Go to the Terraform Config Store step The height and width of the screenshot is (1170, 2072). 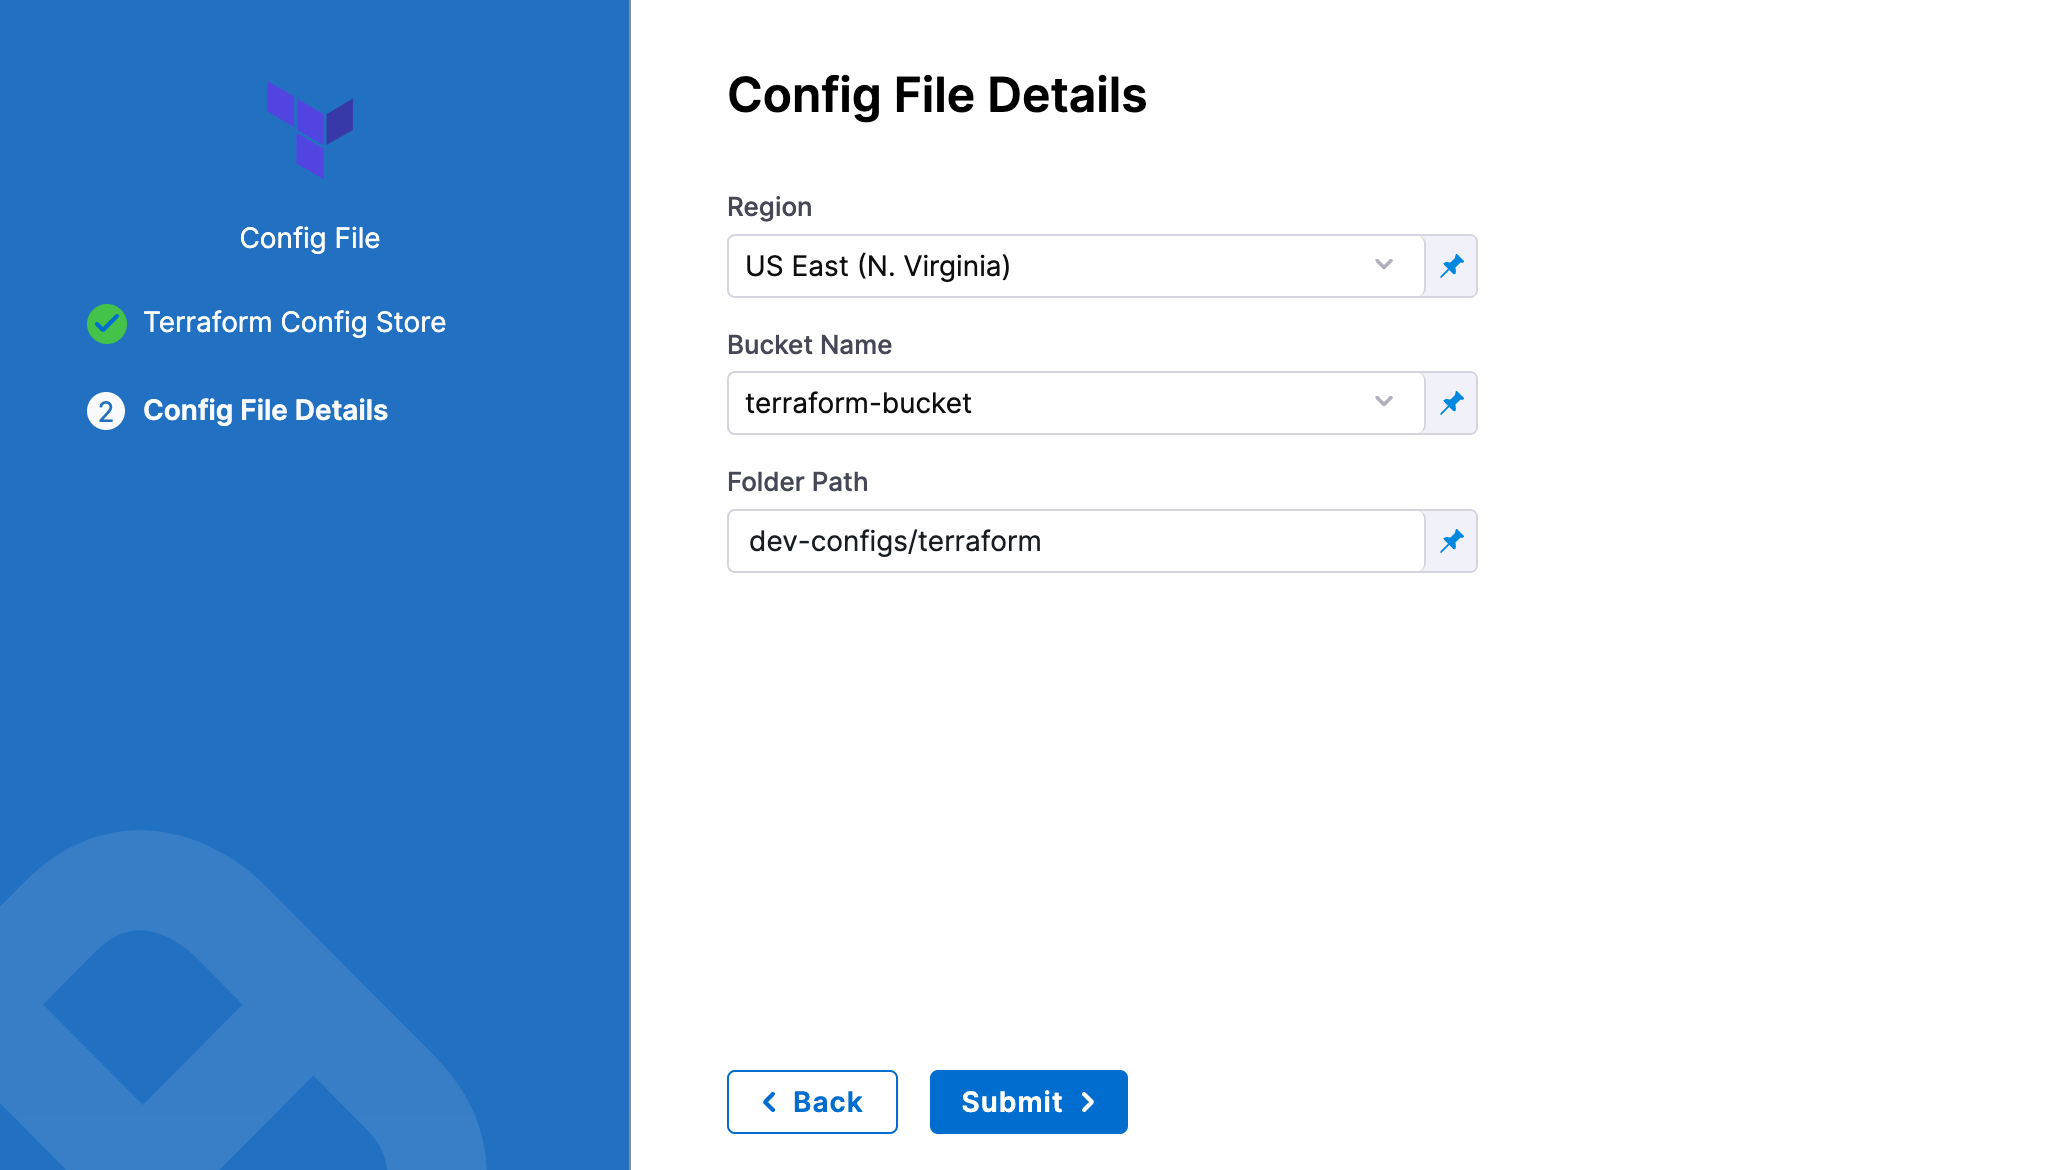(294, 322)
